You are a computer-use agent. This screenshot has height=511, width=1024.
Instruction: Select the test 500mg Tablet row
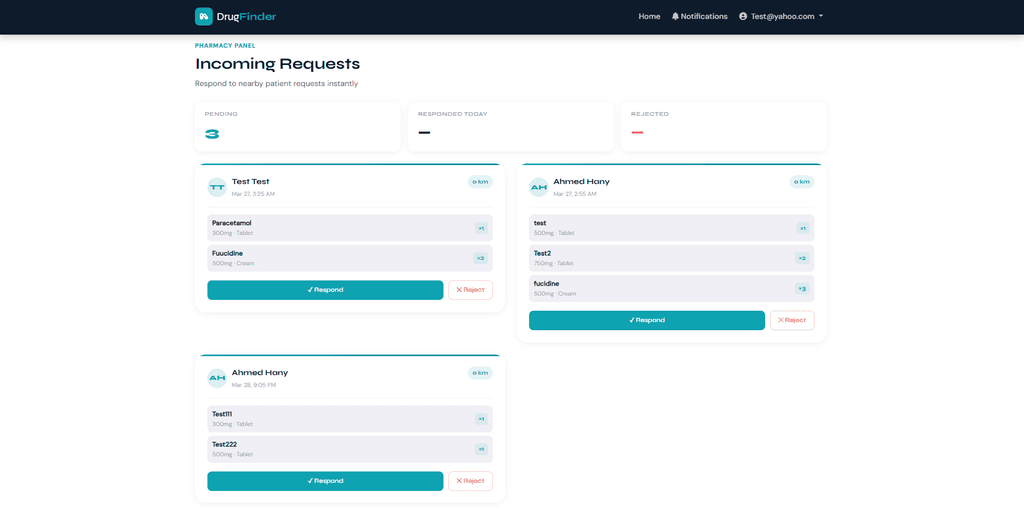pos(672,228)
